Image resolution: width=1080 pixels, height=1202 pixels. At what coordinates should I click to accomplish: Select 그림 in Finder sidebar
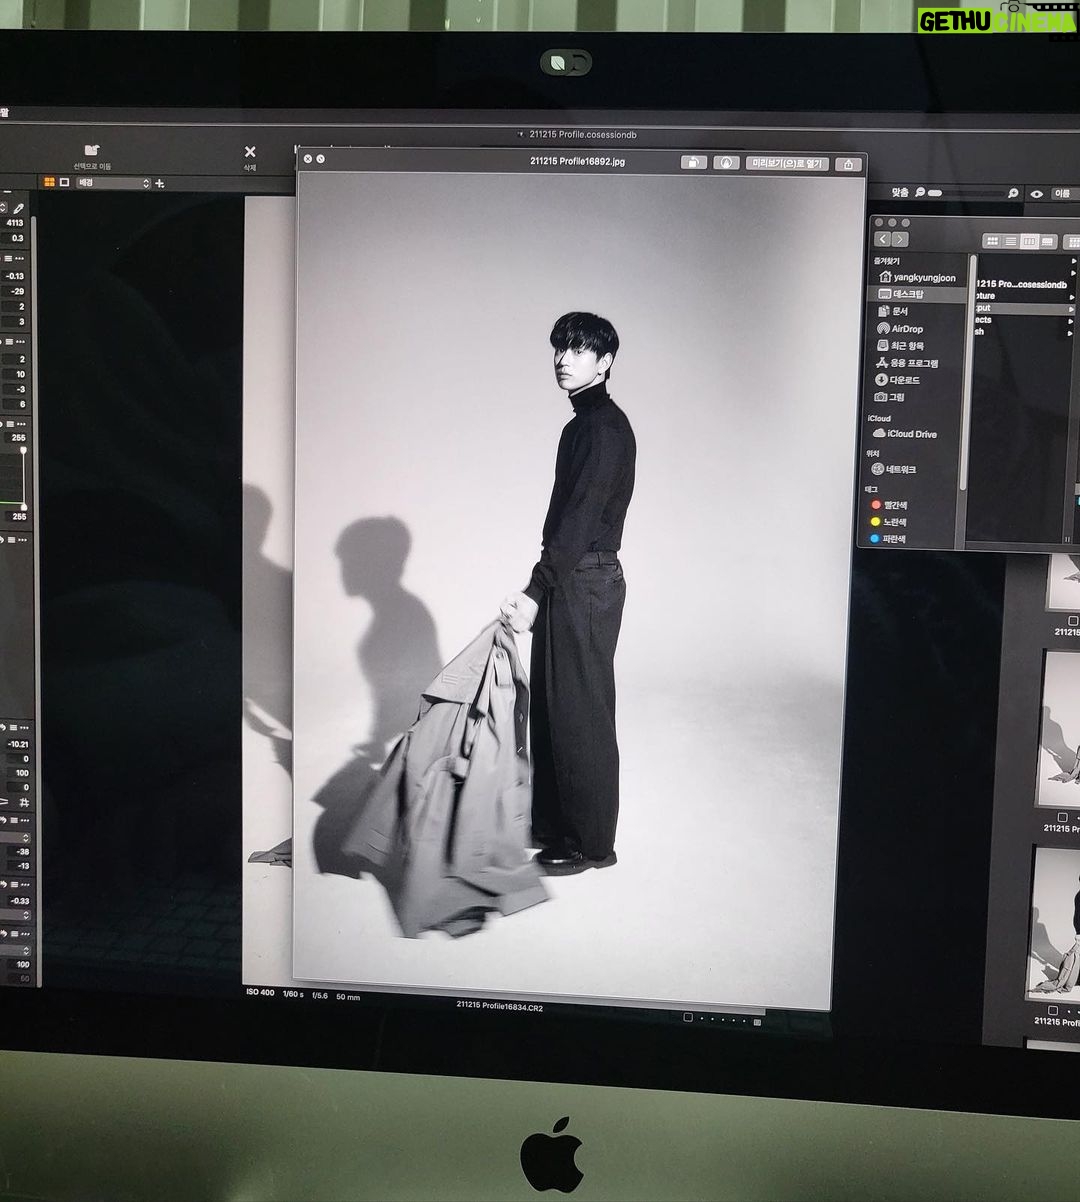pos(890,397)
